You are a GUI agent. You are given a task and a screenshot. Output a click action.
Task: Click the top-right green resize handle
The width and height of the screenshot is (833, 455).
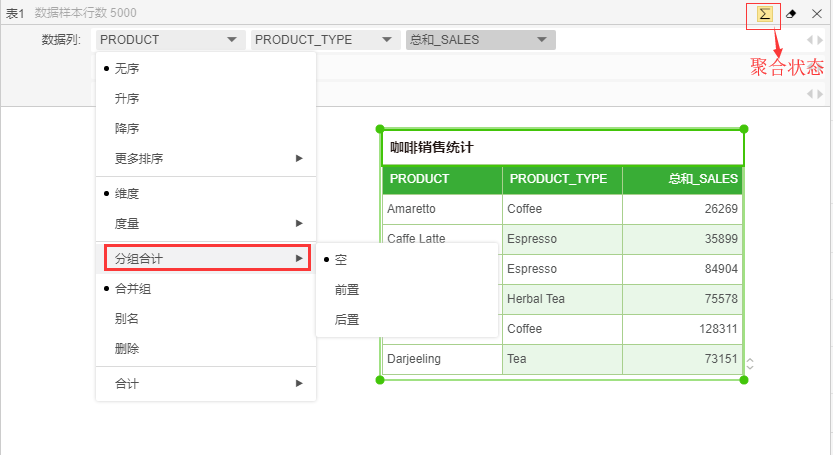pyautogui.click(x=744, y=129)
